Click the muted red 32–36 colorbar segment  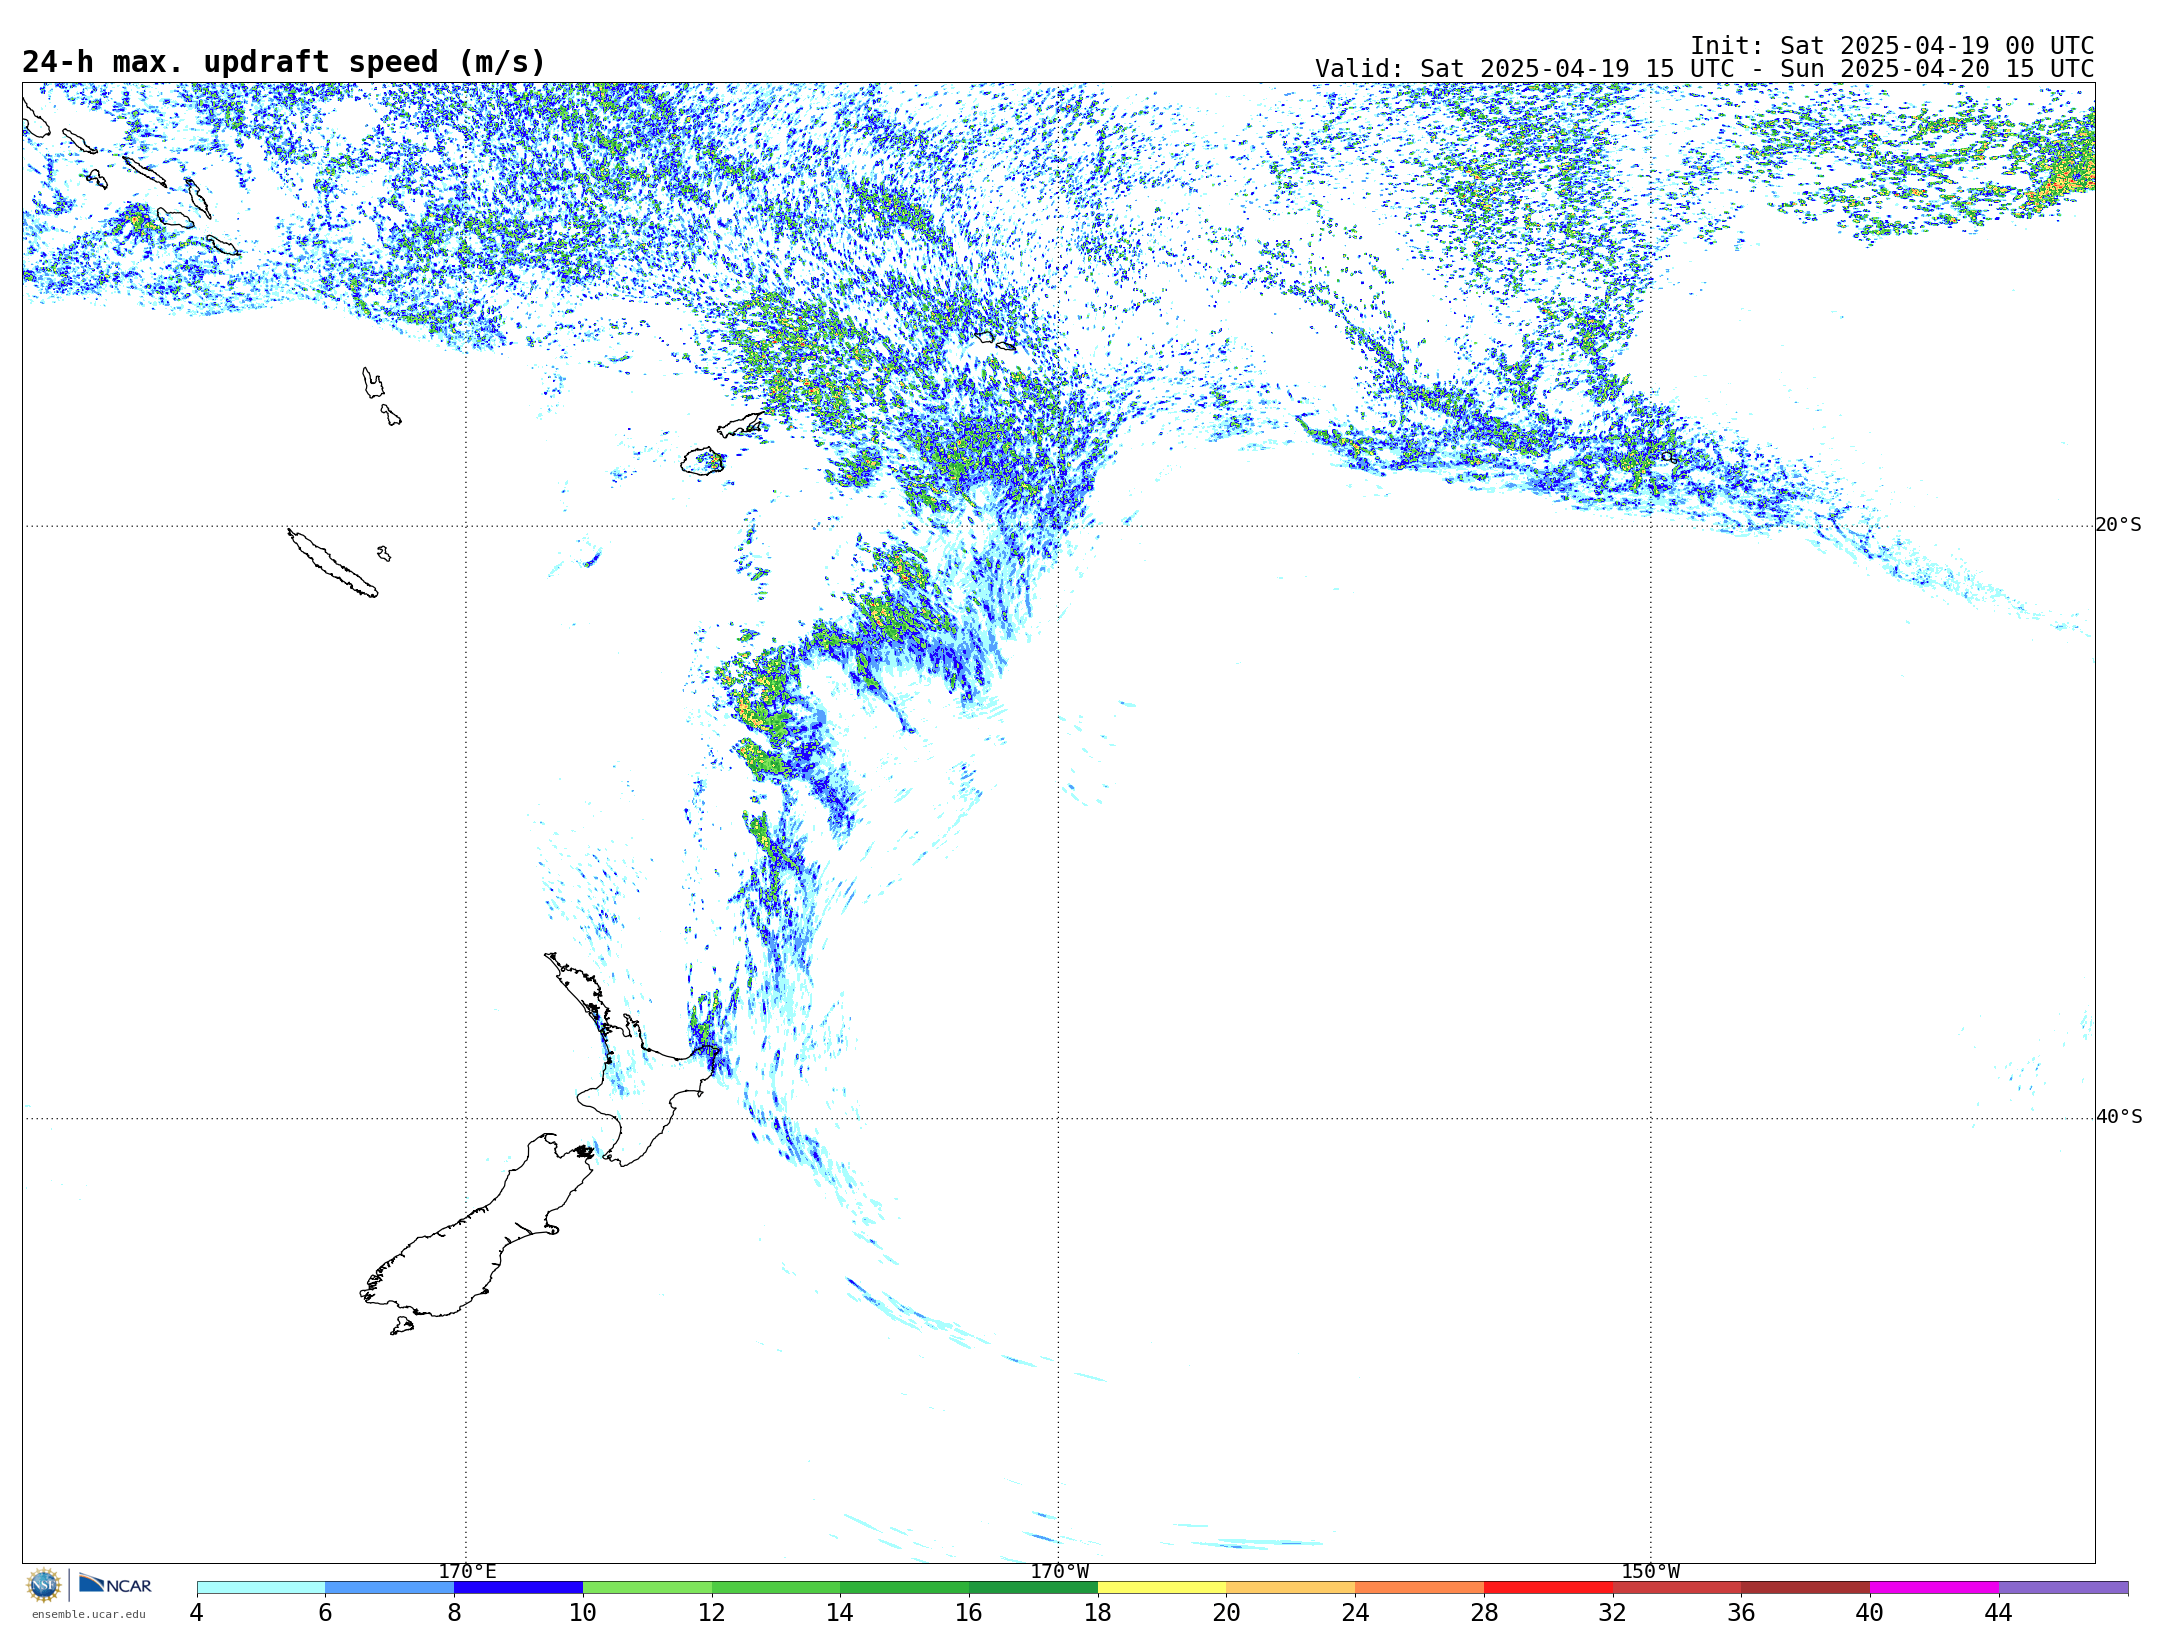point(1677,1588)
